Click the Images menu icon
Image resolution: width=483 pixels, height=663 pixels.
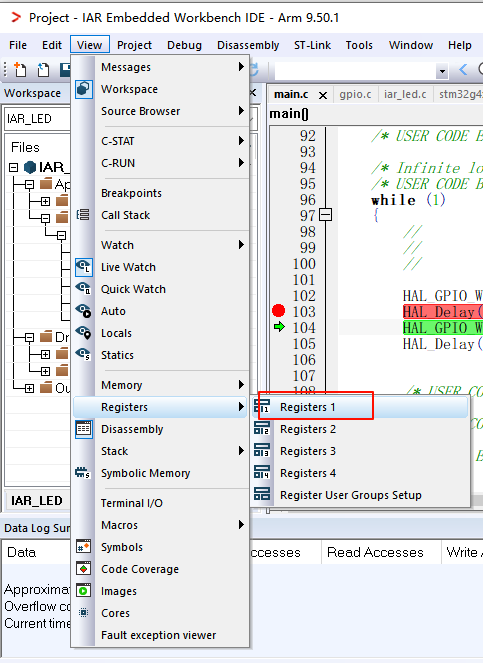[x=83, y=591]
